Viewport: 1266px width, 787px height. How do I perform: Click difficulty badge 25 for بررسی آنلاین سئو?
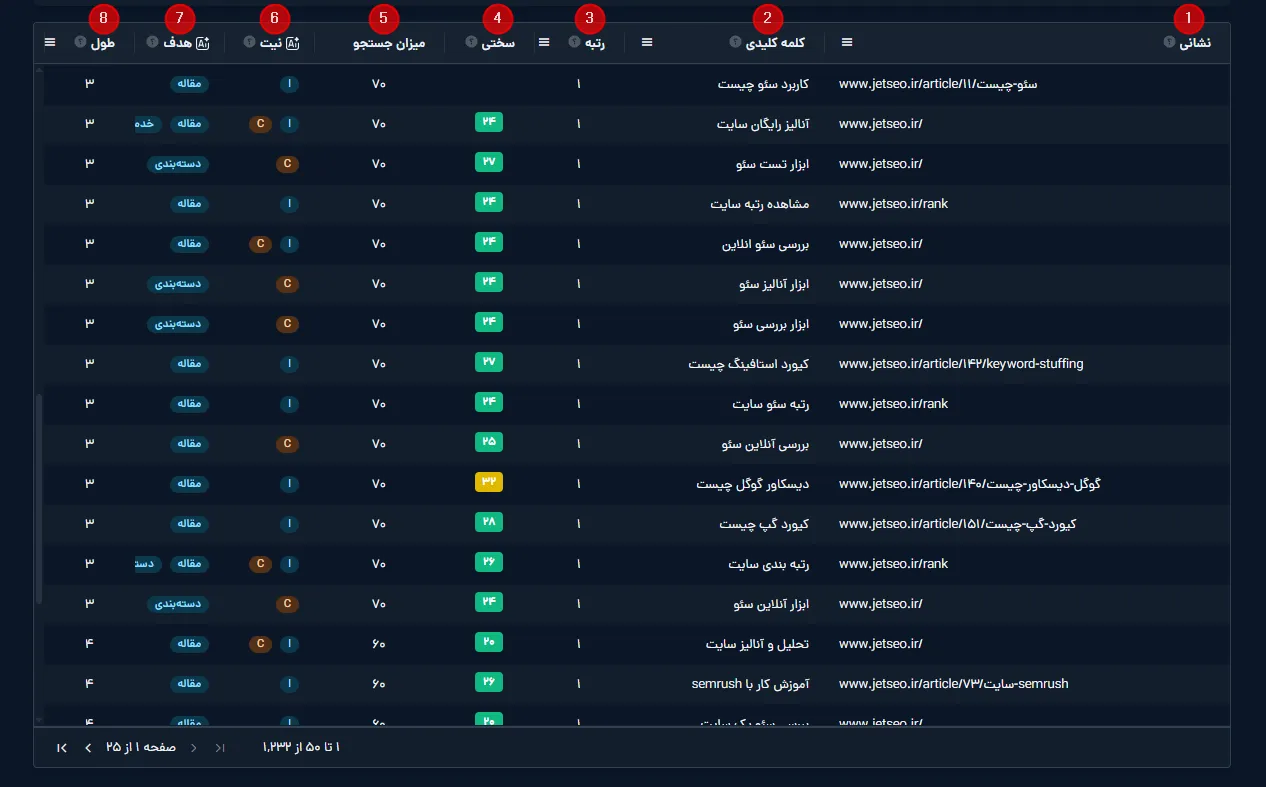point(489,442)
